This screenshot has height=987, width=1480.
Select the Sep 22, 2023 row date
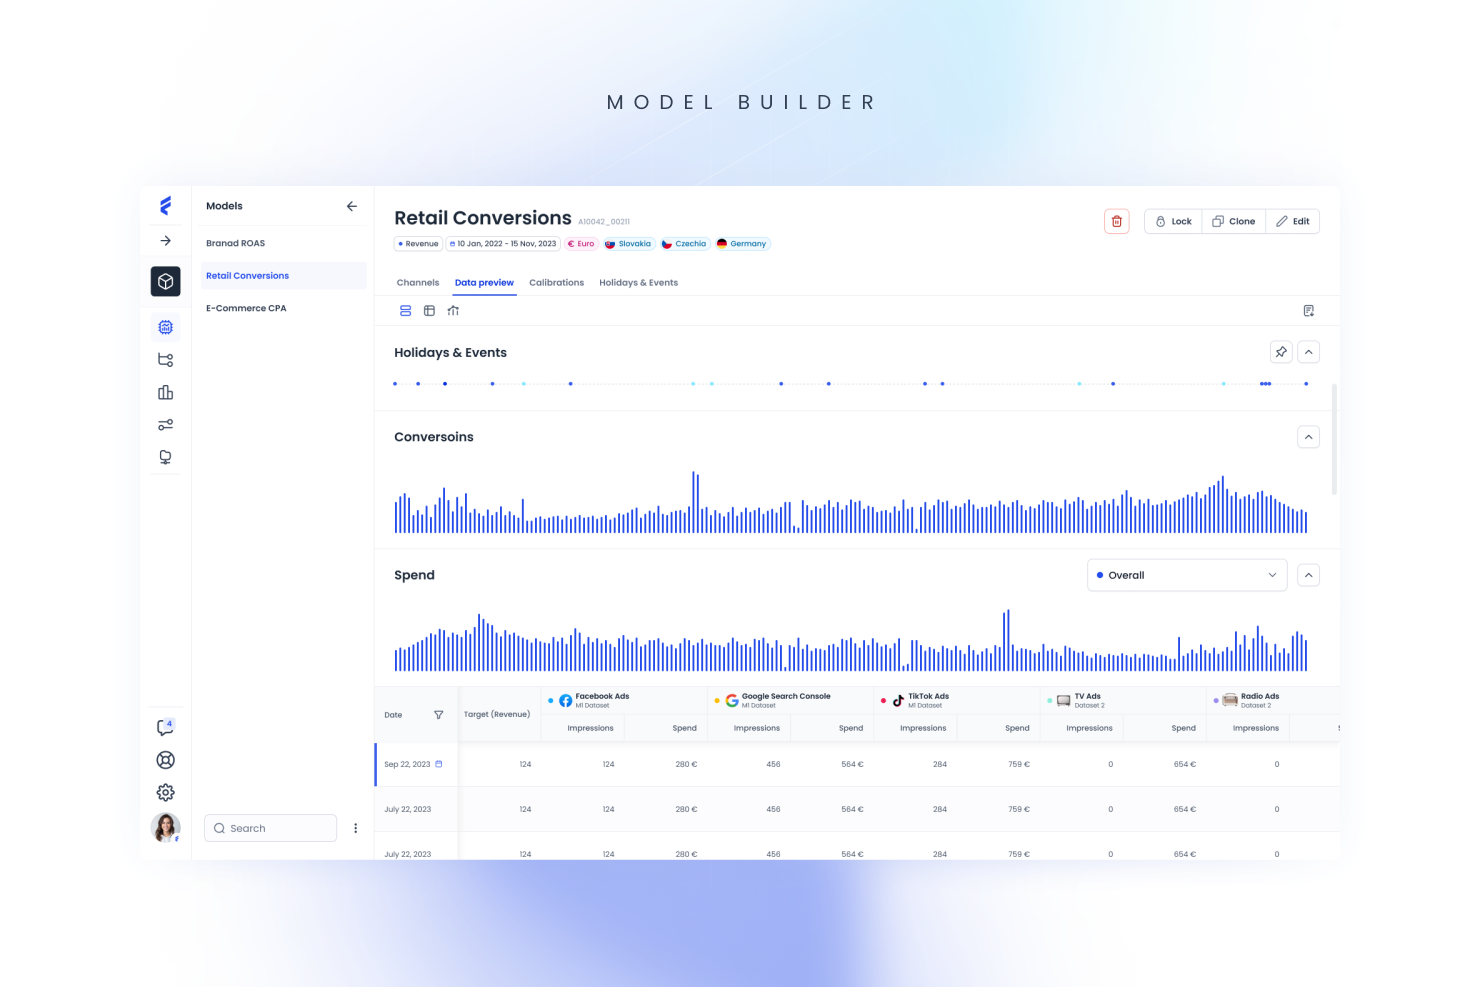point(407,764)
